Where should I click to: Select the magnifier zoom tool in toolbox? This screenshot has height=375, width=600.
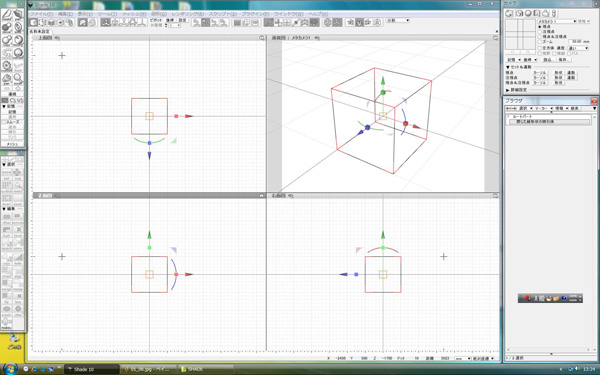18,79
